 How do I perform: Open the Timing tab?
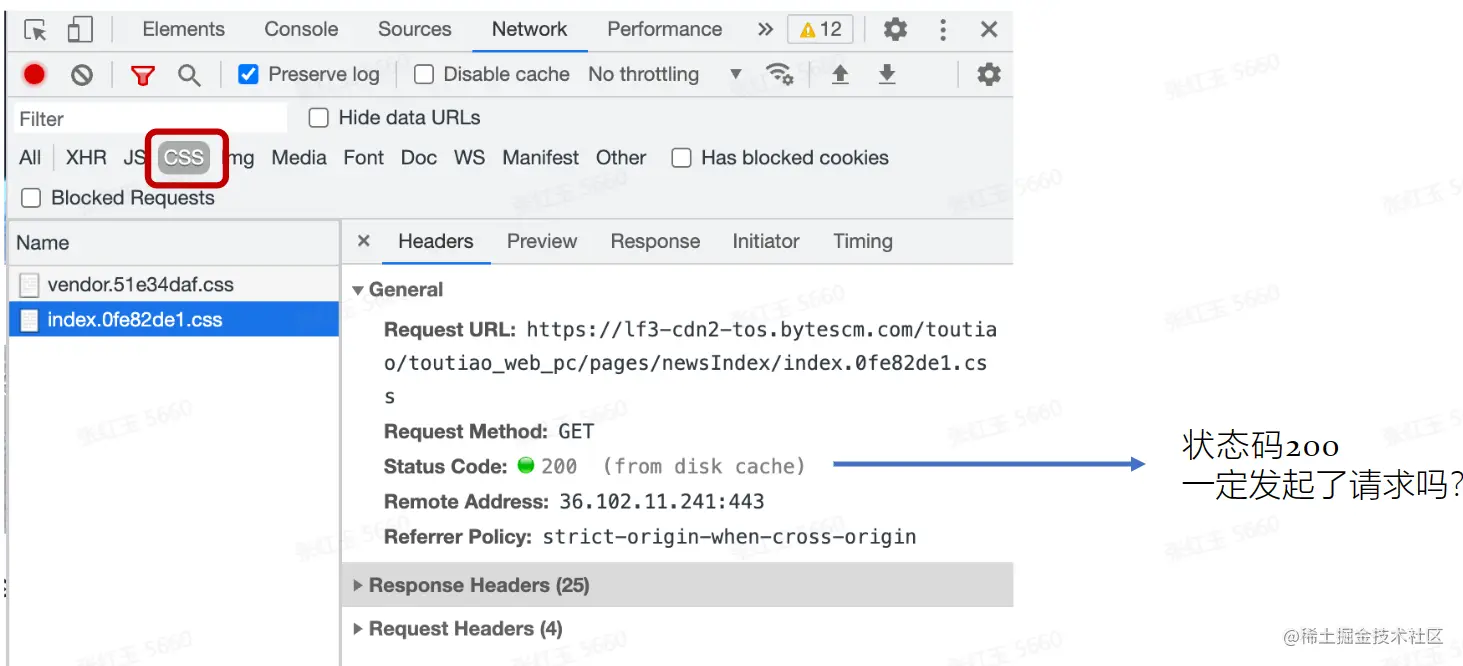tap(862, 241)
